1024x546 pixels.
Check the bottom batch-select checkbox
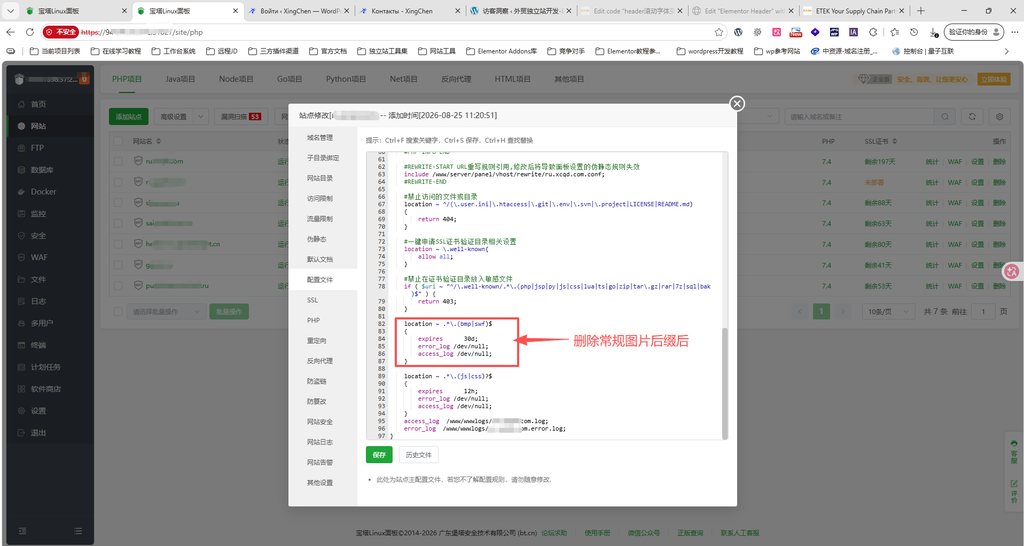(x=118, y=312)
